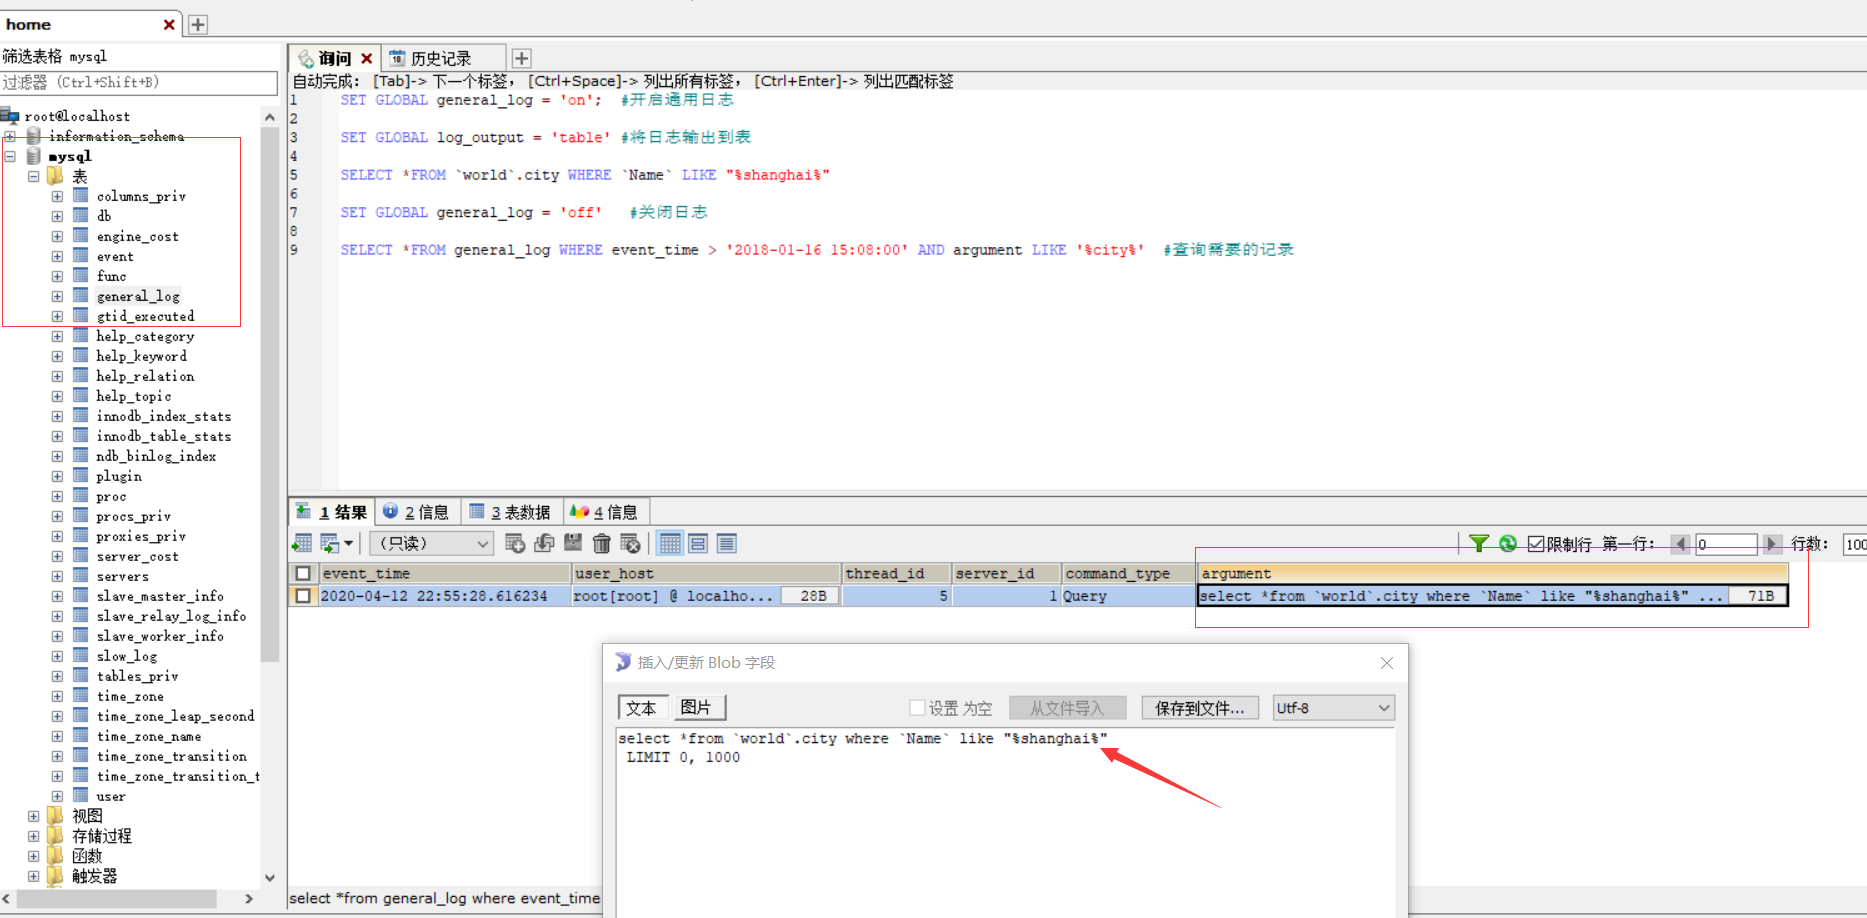Select the add new row icon
The height and width of the screenshot is (918, 1867).
coord(515,543)
